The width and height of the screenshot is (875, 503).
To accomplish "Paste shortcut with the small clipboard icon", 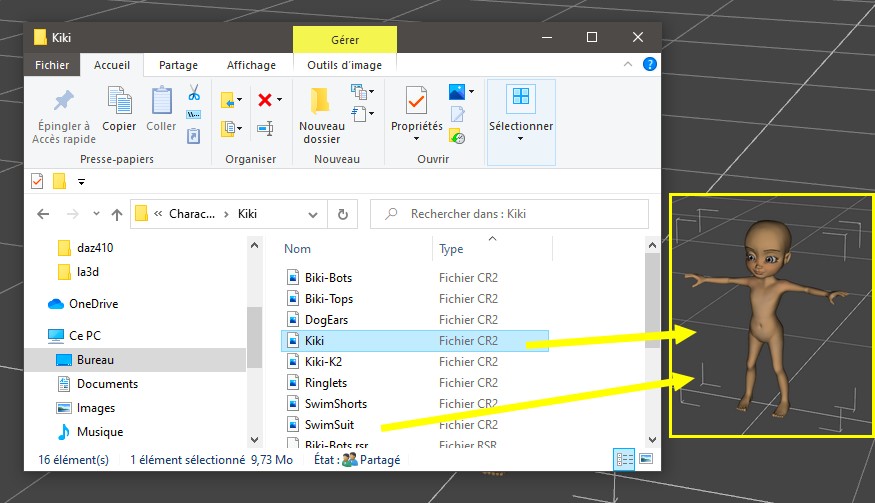I will (194, 136).
